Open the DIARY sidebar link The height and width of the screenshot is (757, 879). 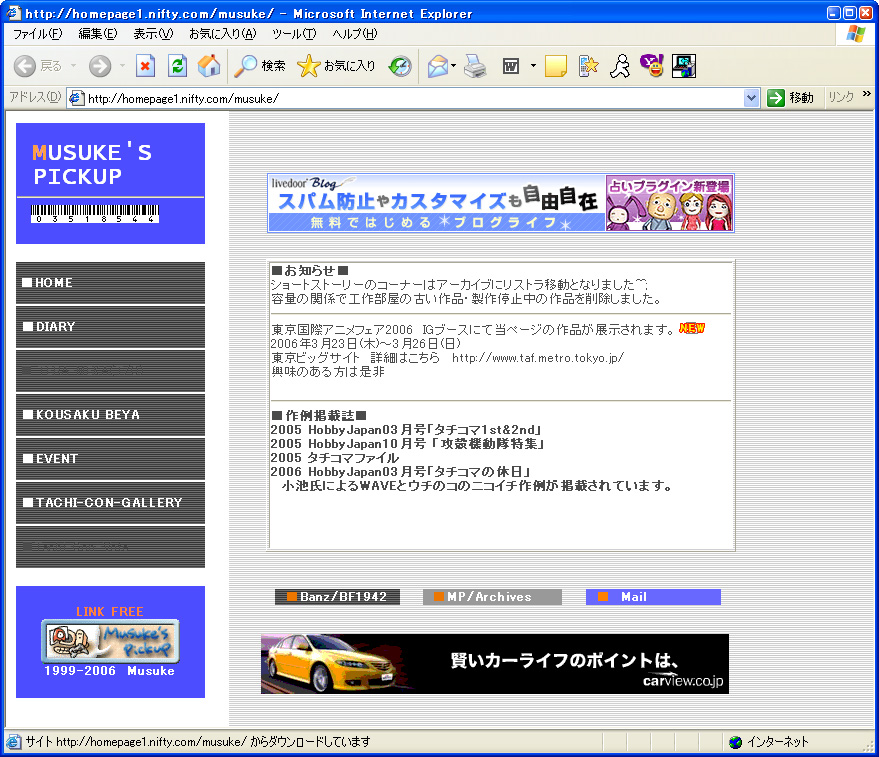[110, 327]
